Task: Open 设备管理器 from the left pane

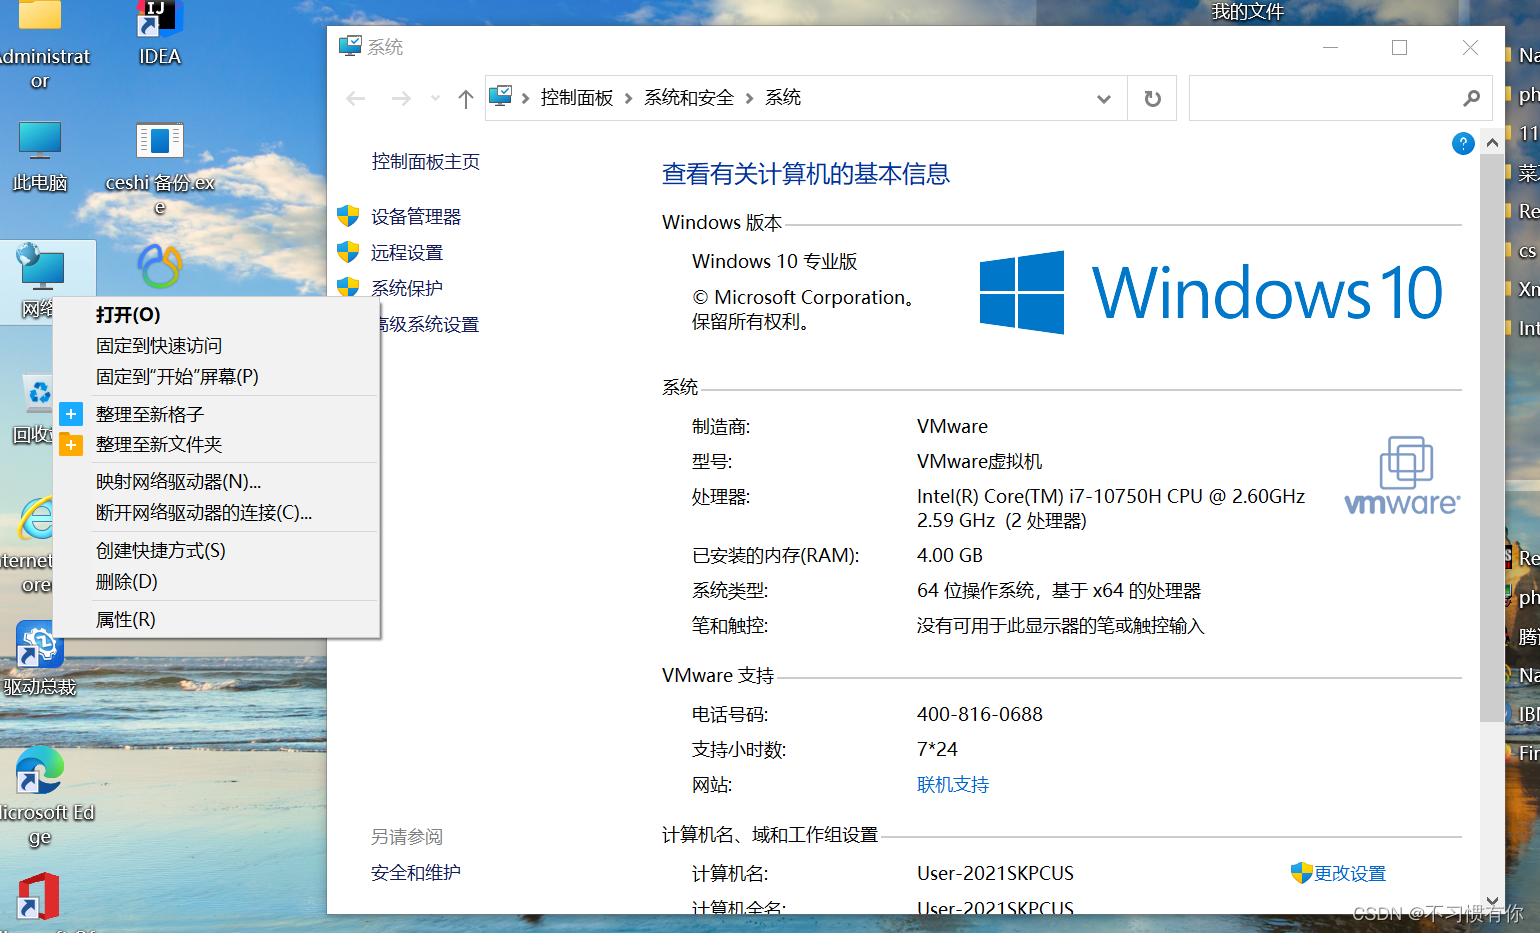Action: pyautogui.click(x=416, y=217)
